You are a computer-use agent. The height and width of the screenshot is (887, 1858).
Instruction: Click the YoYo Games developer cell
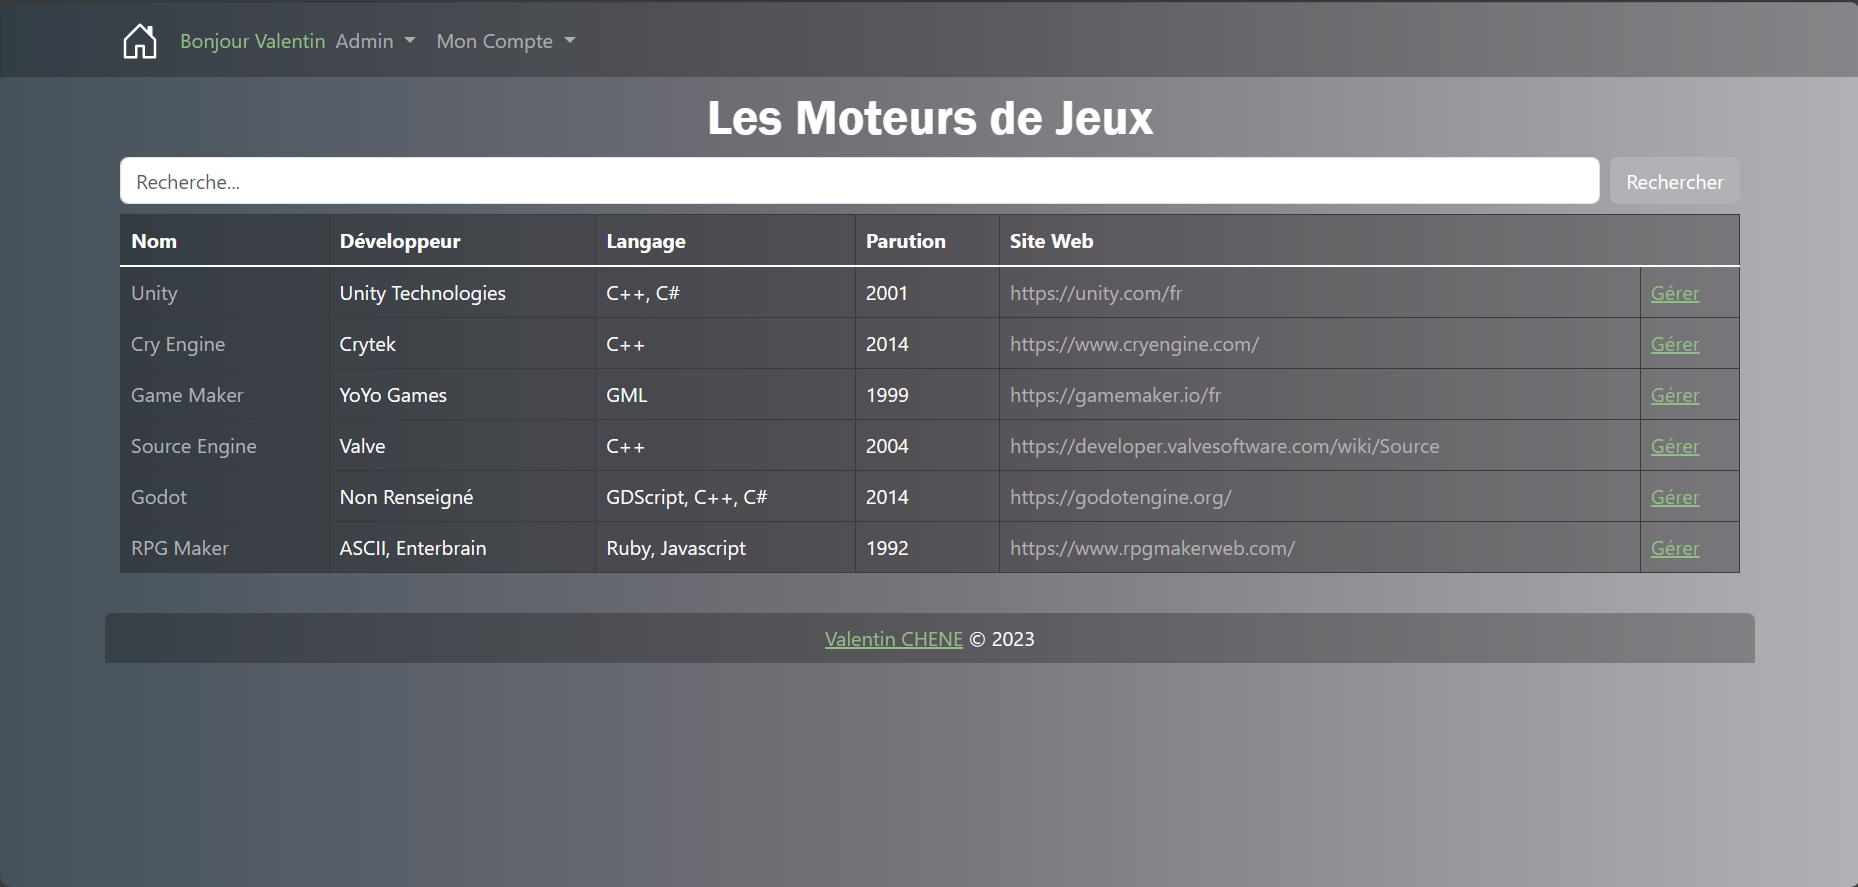(463, 395)
